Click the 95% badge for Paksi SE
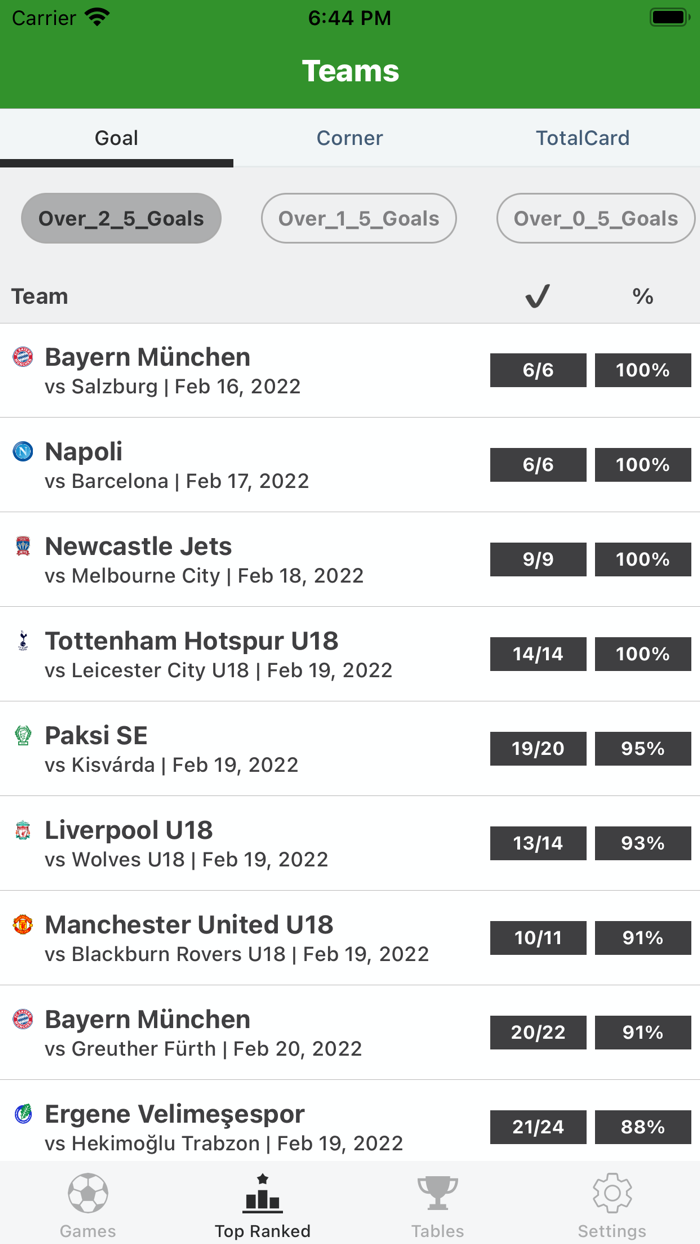The height and width of the screenshot is (1244, 700). tap(643, 748)
